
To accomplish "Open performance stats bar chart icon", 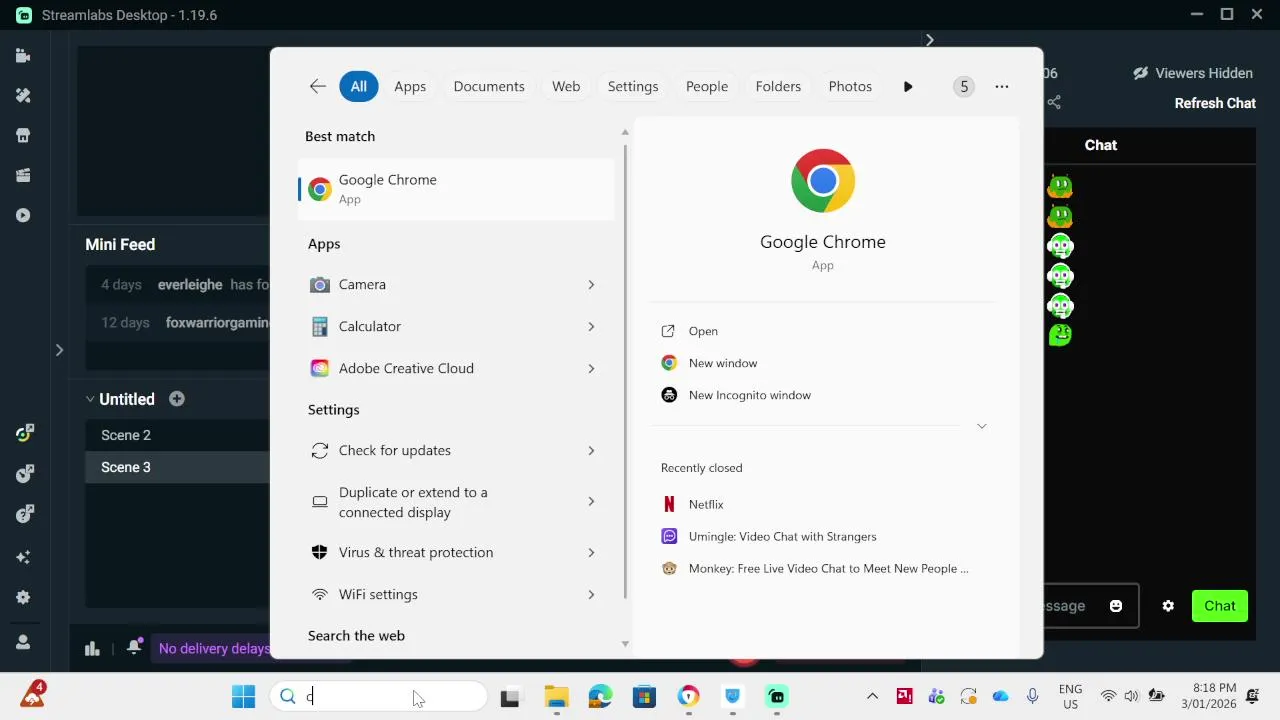I will tap(92, 648).
